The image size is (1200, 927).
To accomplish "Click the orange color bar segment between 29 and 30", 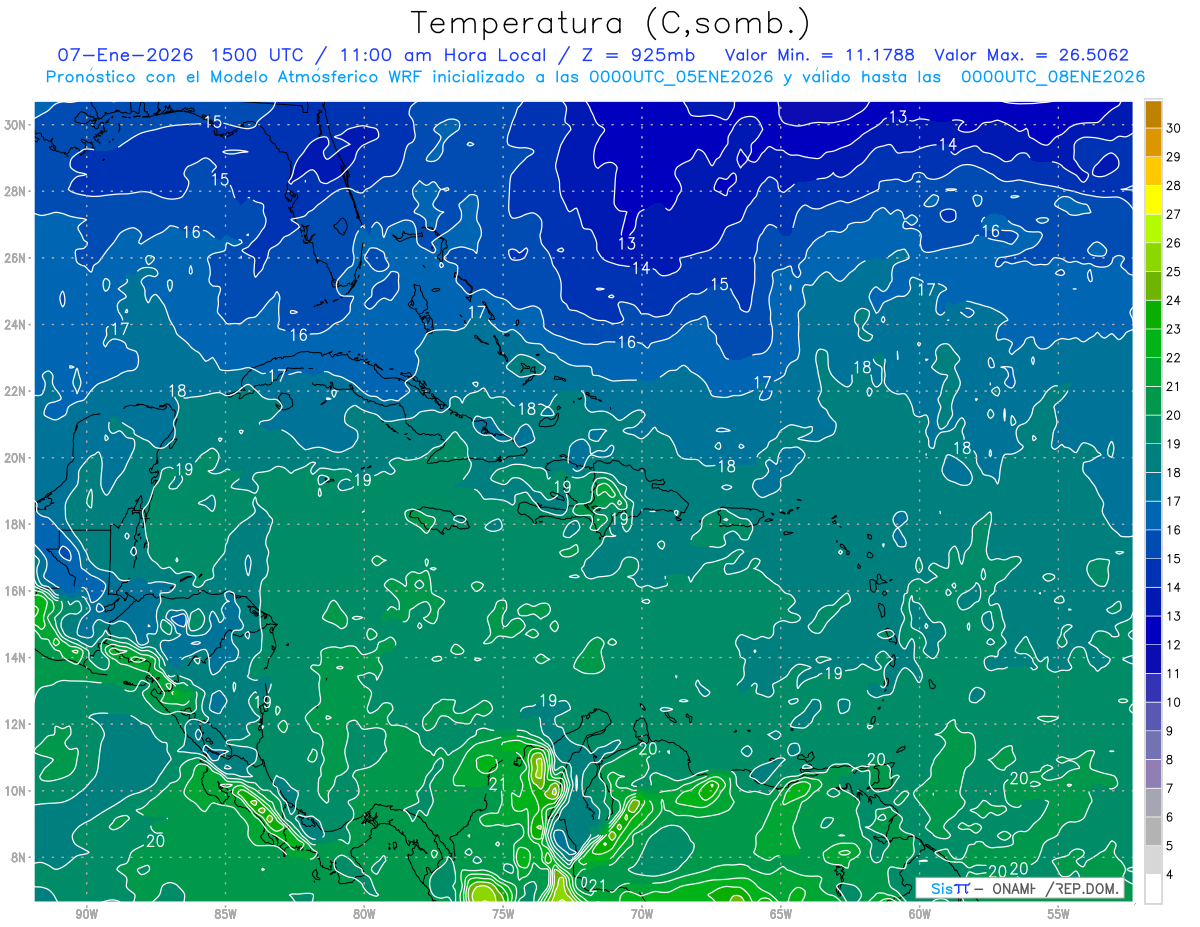I will [1153, 142].
